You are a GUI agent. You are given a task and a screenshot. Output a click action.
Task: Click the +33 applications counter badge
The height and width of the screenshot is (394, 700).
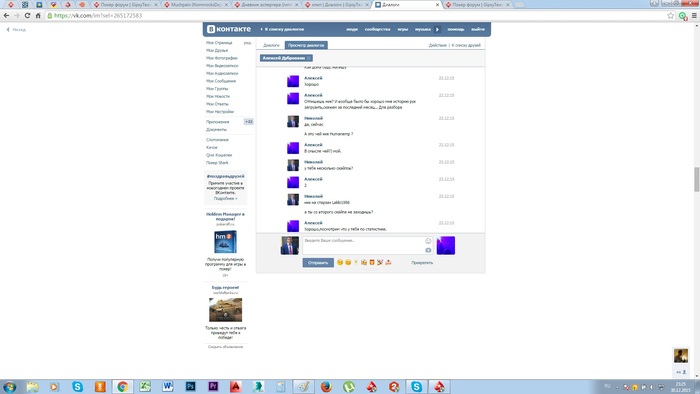tap(248, 122)
